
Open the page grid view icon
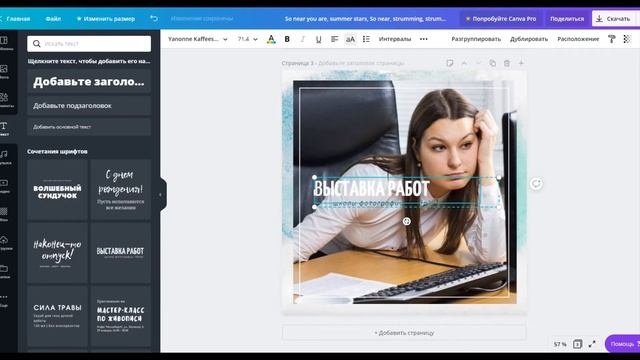[577, 344]
